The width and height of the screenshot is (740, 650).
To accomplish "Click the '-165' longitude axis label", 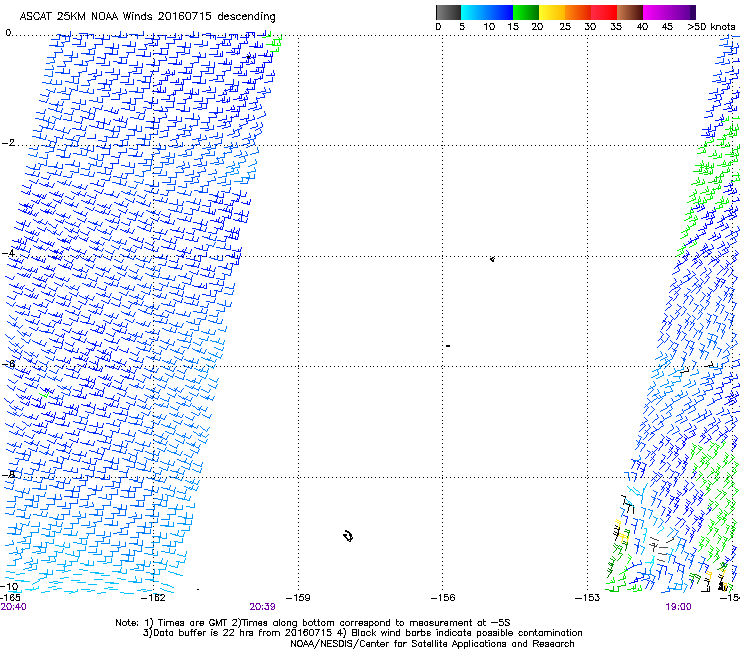I will 10,598.
